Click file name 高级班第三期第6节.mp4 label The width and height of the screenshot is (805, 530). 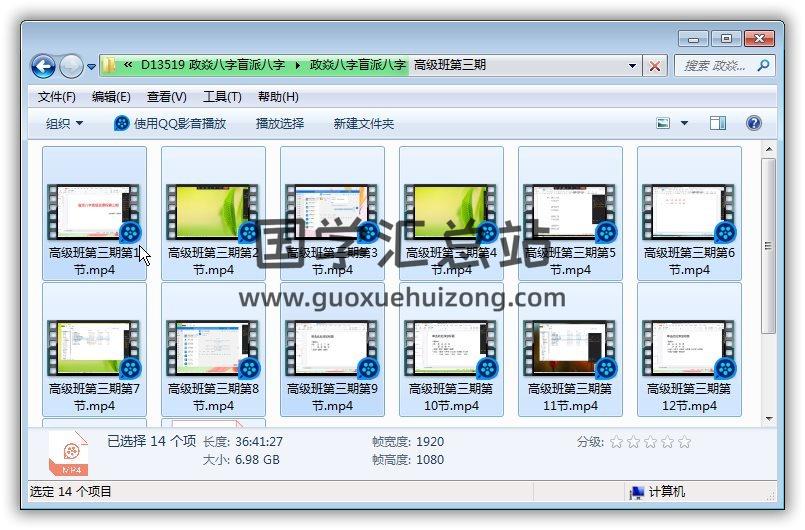click(689, 261)
